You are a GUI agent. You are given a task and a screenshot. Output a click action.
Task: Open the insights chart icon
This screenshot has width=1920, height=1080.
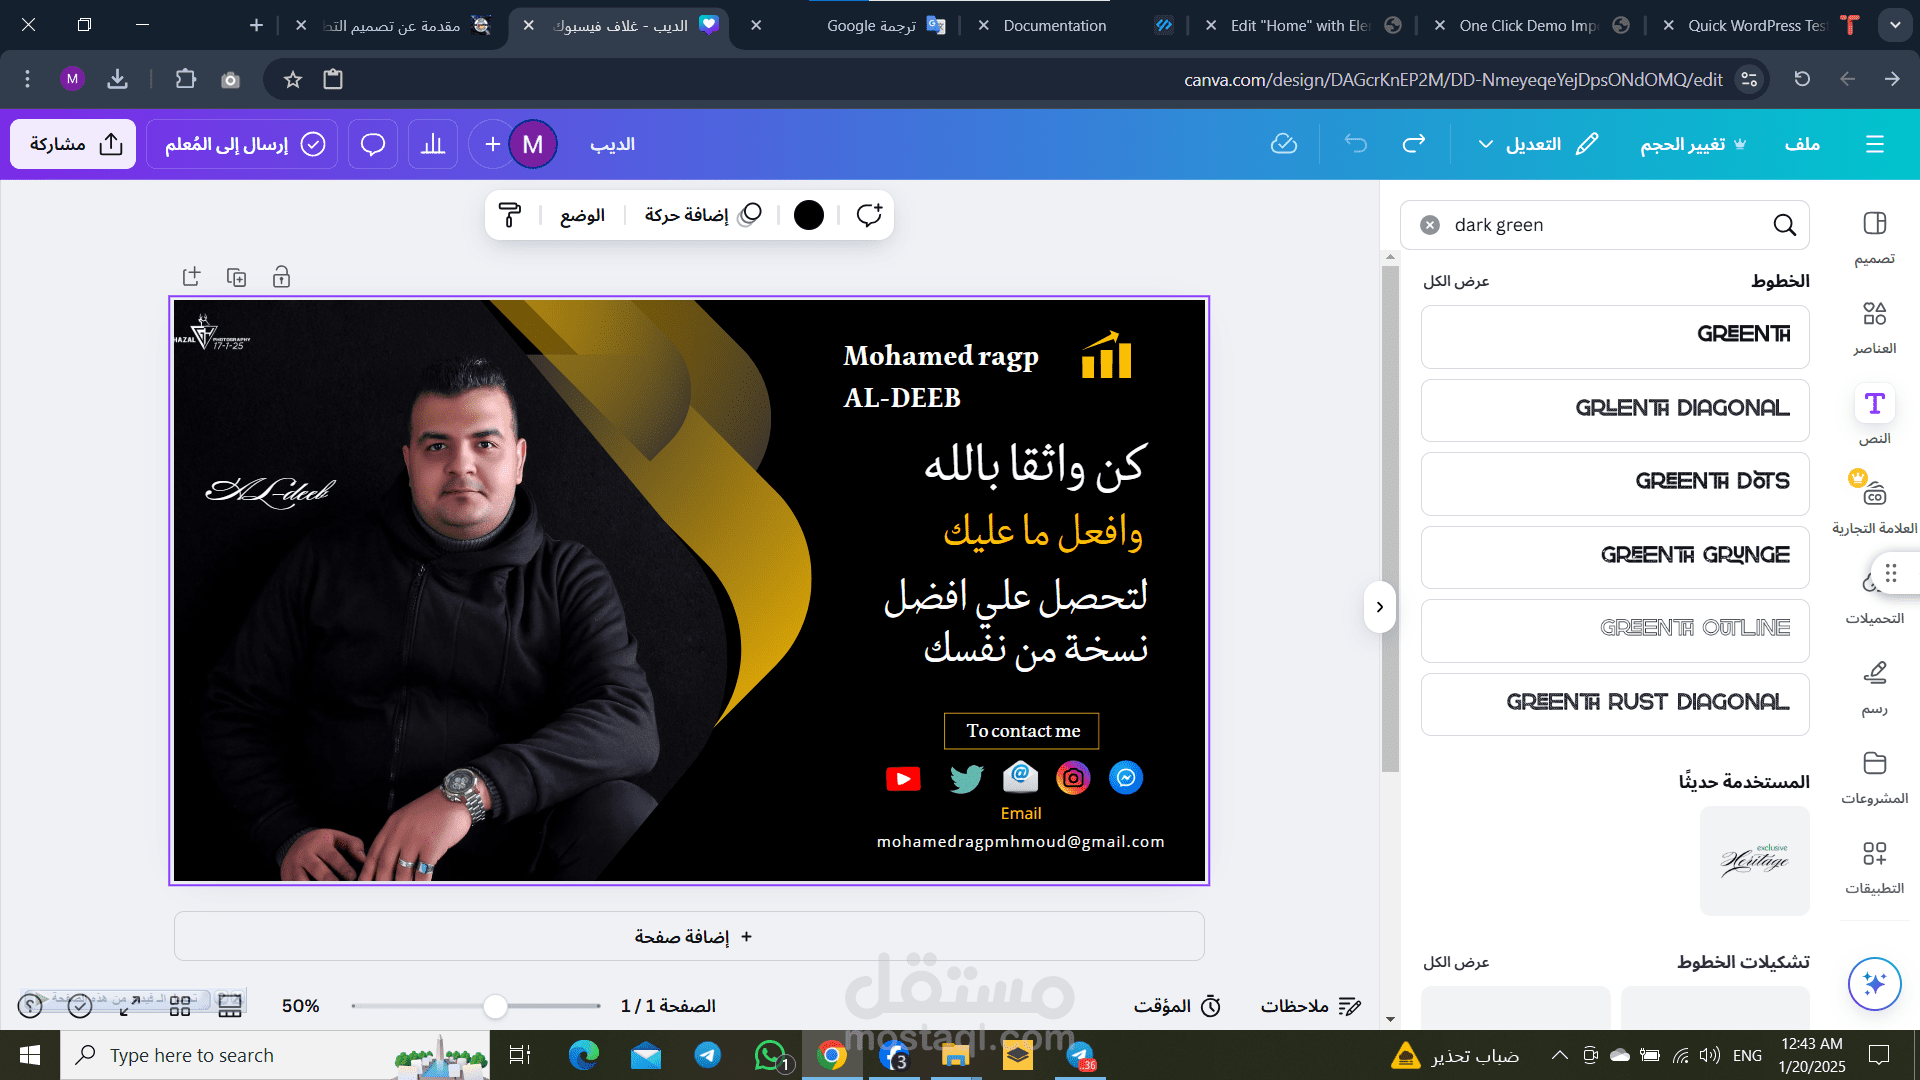pyautogui.click(x=433, y=144)
